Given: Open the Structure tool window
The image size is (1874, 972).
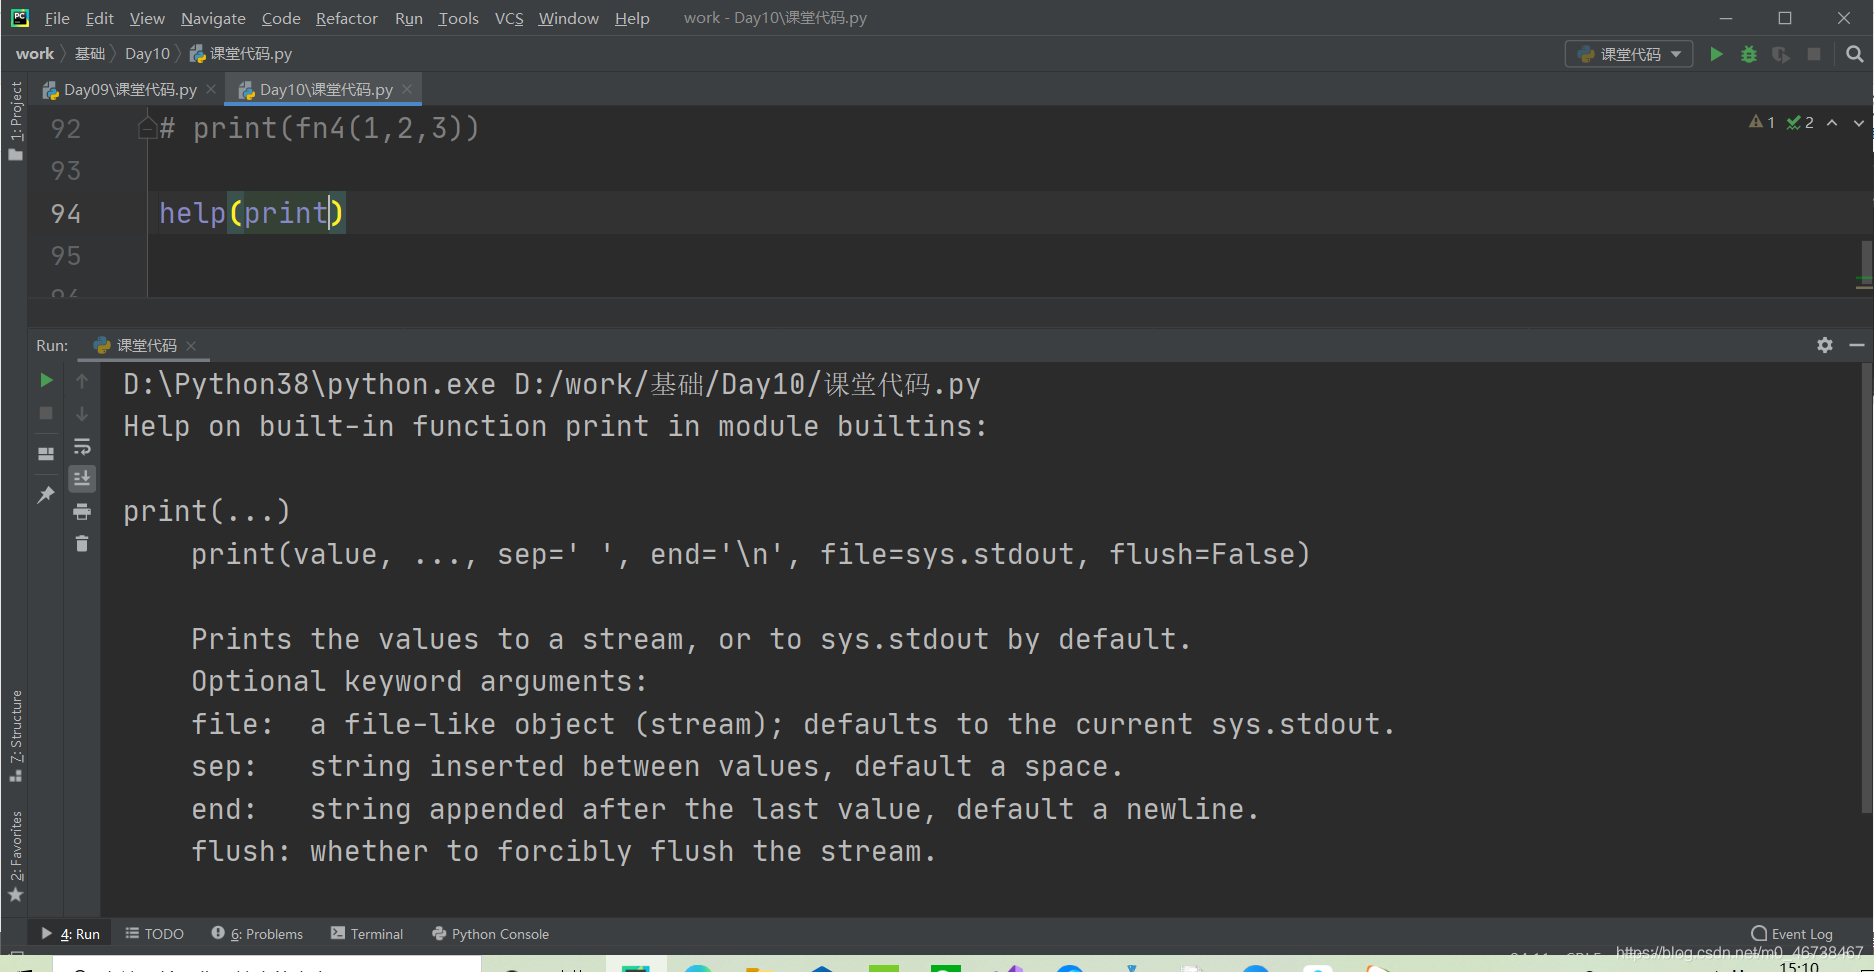Looking at the screenshot, I should [15, 737].
